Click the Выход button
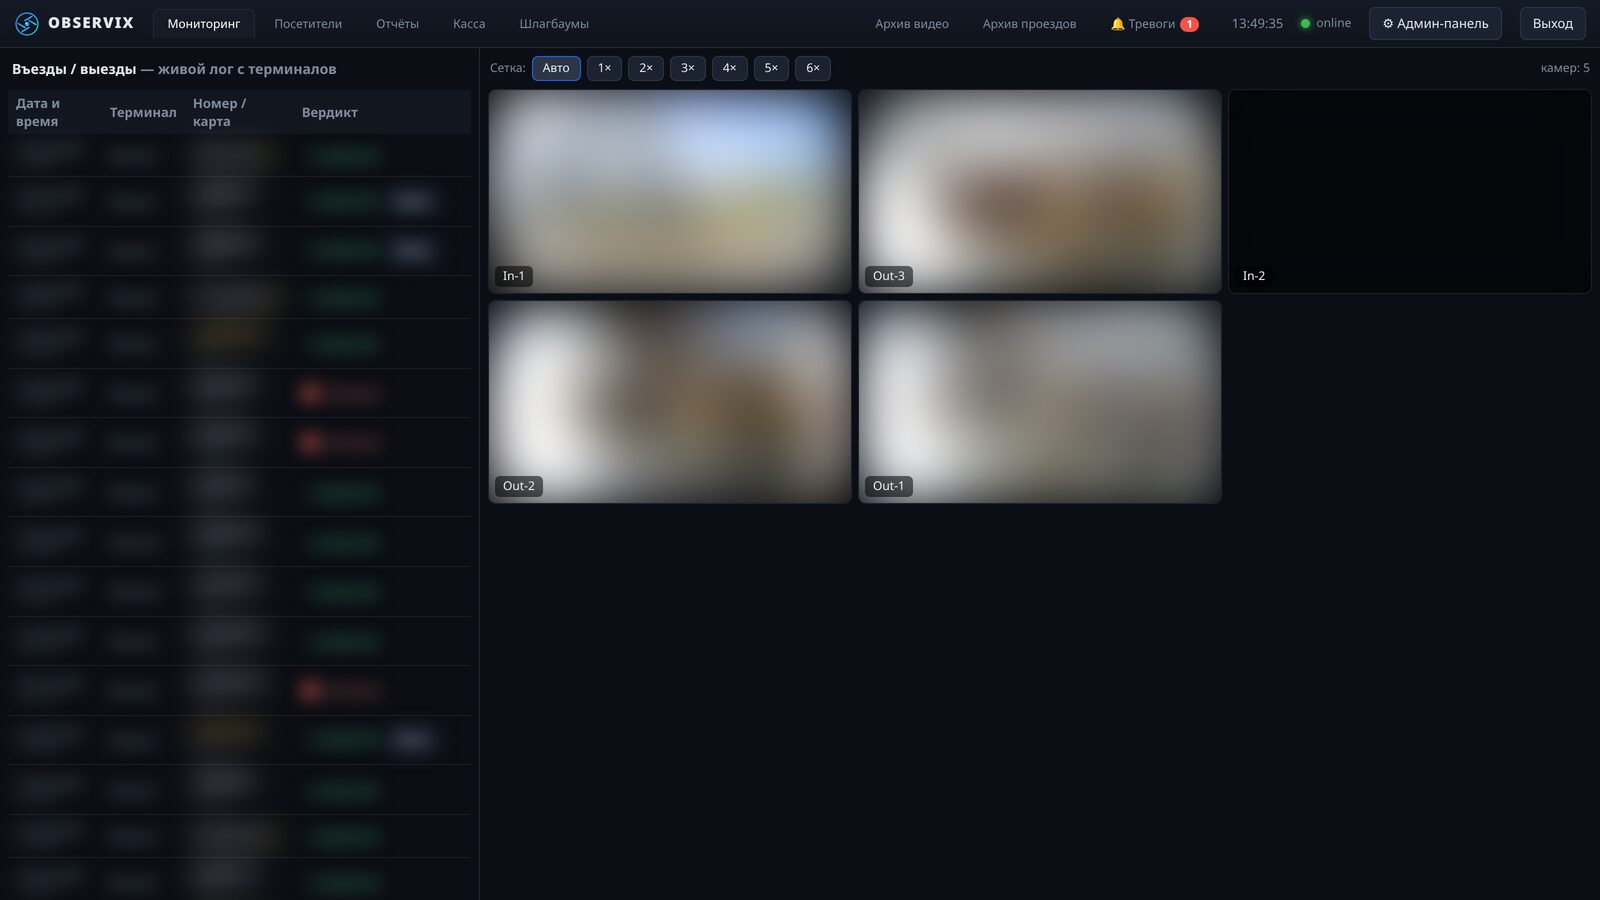The height and width of the screenshot is (900, 1600). (1552, 23)
